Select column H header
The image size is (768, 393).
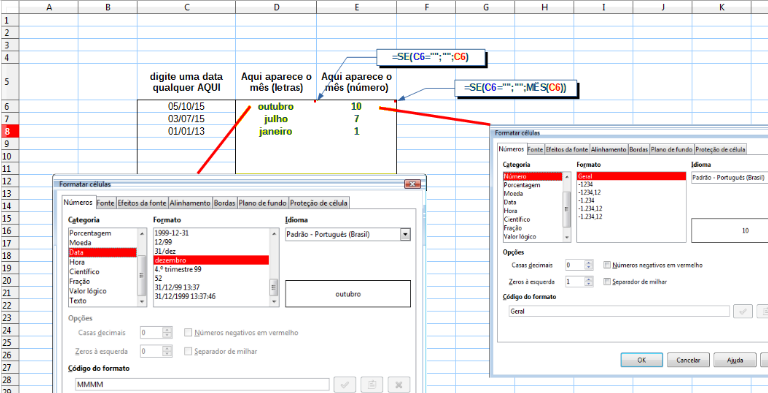(545, 7)
